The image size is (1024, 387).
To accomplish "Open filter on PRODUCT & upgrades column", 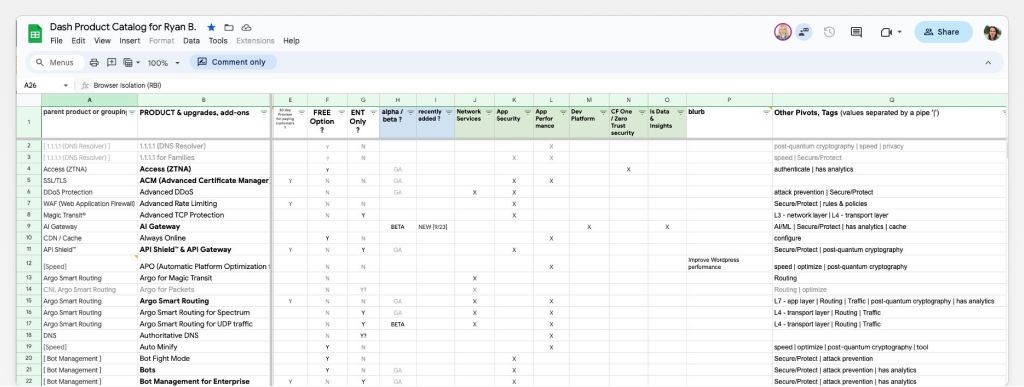I will (x=264, y=112).
